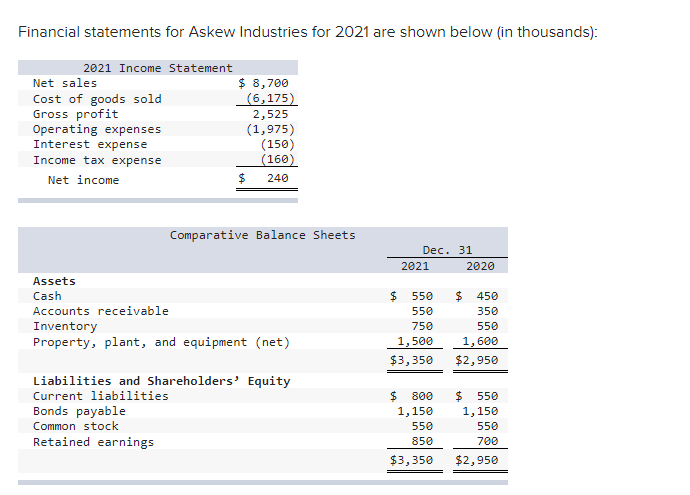This screenshot has width=690, height=495.
Task: Select the 2020 PP&E value 1,600
Action: (480, 341)
